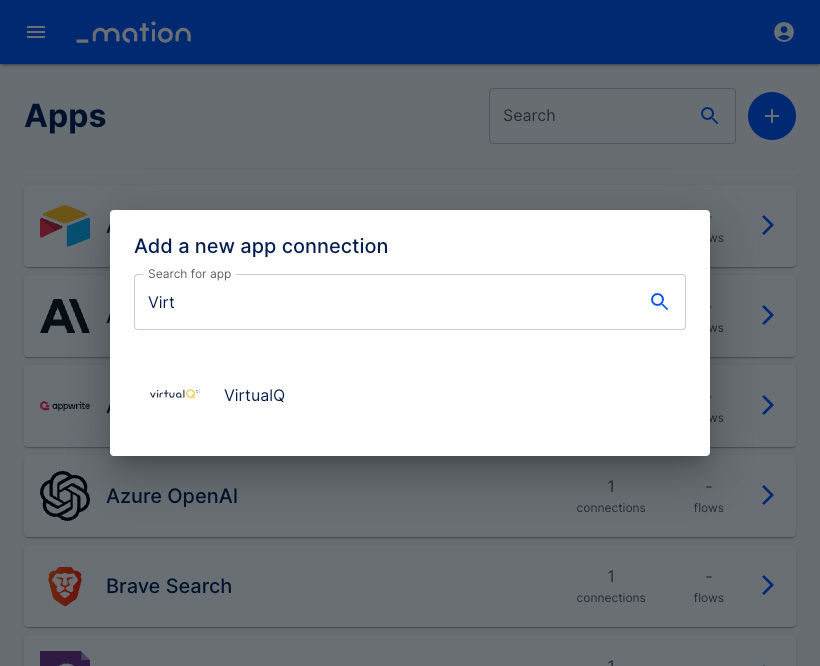Click the magnifier in the Search for app field
This screenshot has width=820, height=666.
pos(659,302)
